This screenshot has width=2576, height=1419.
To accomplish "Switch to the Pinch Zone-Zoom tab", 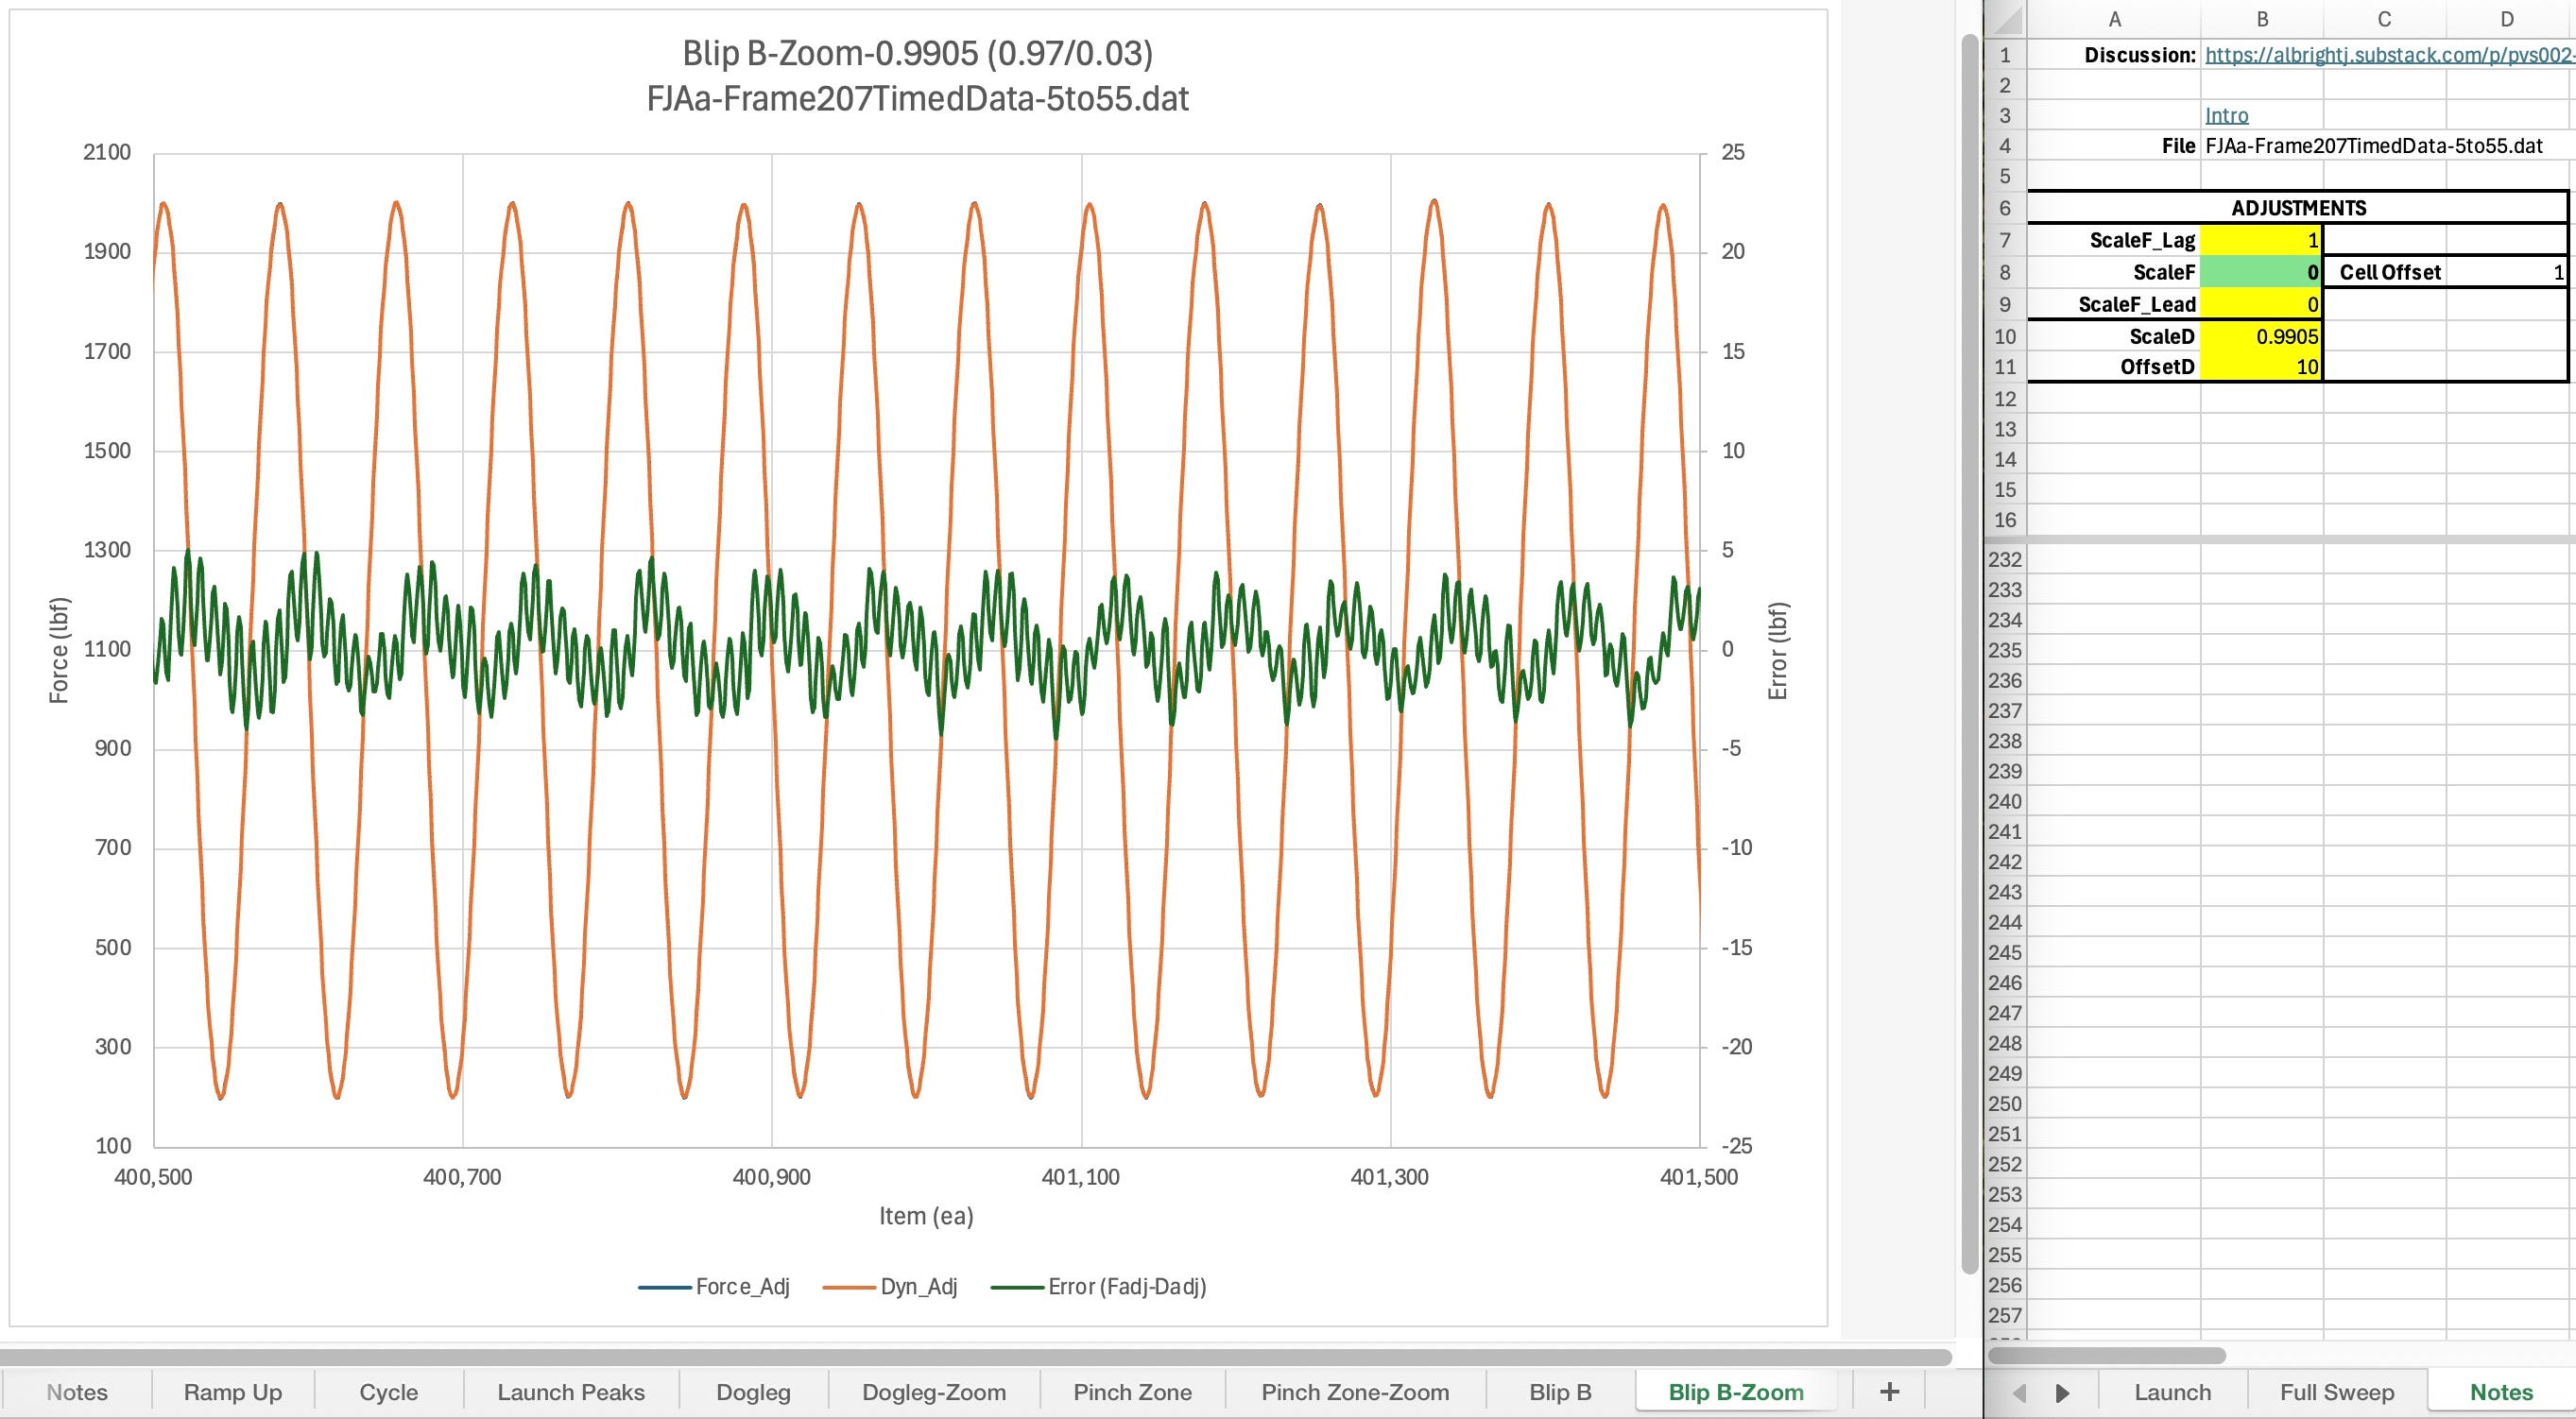I will coord(1355,1392).
